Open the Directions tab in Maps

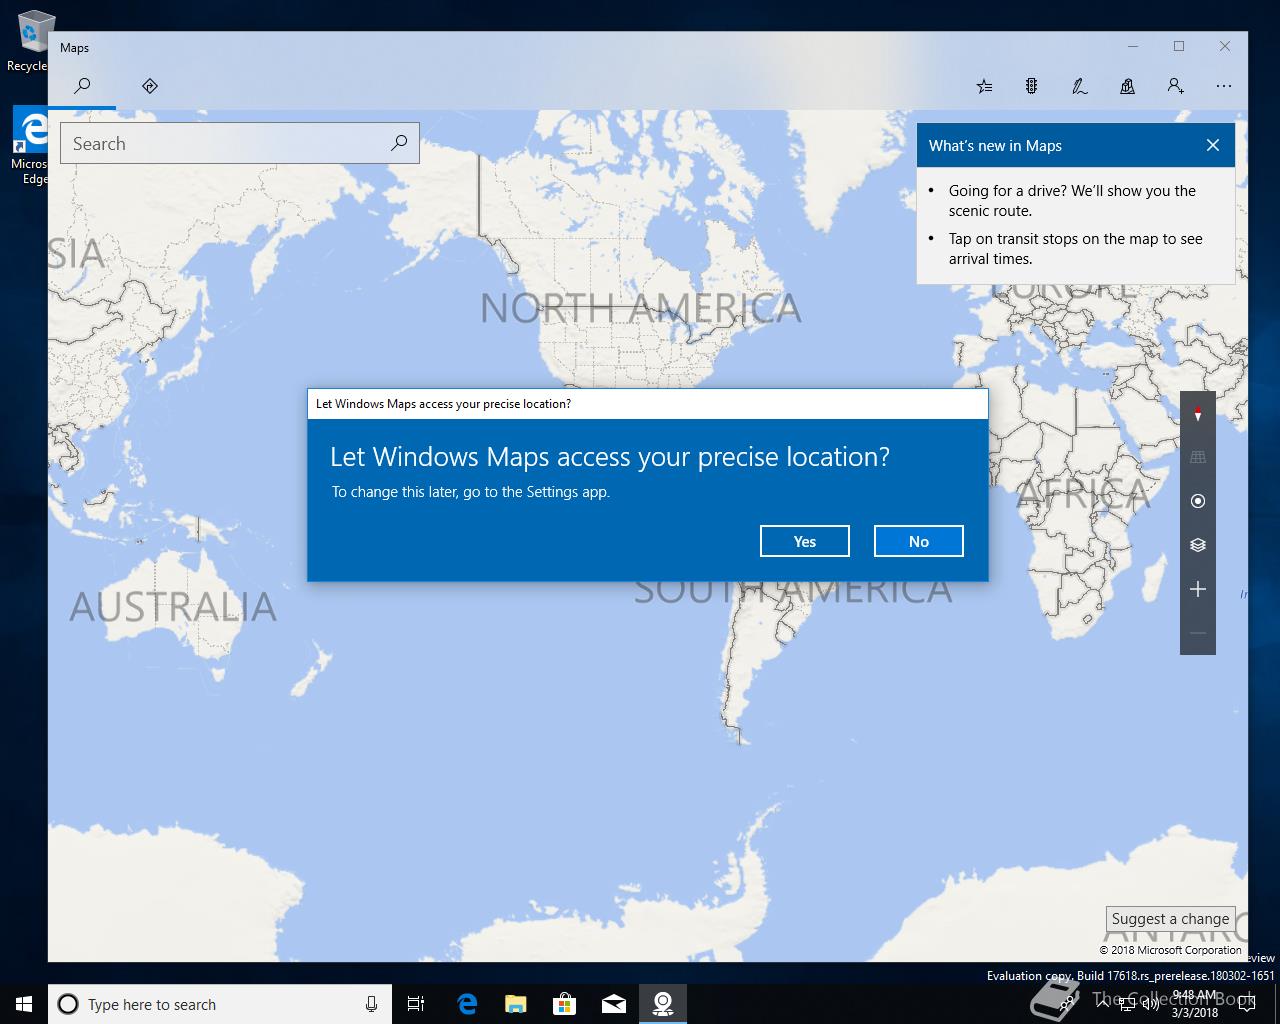click(x=150, y=86)
